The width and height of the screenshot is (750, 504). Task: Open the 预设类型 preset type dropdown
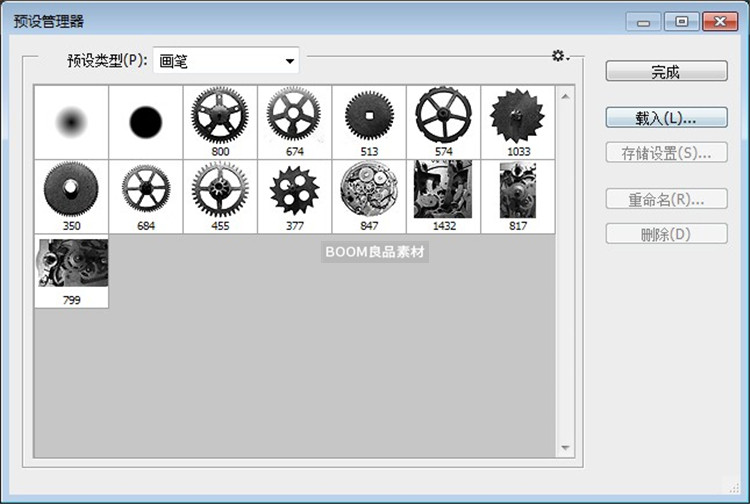tap(226, 62)
